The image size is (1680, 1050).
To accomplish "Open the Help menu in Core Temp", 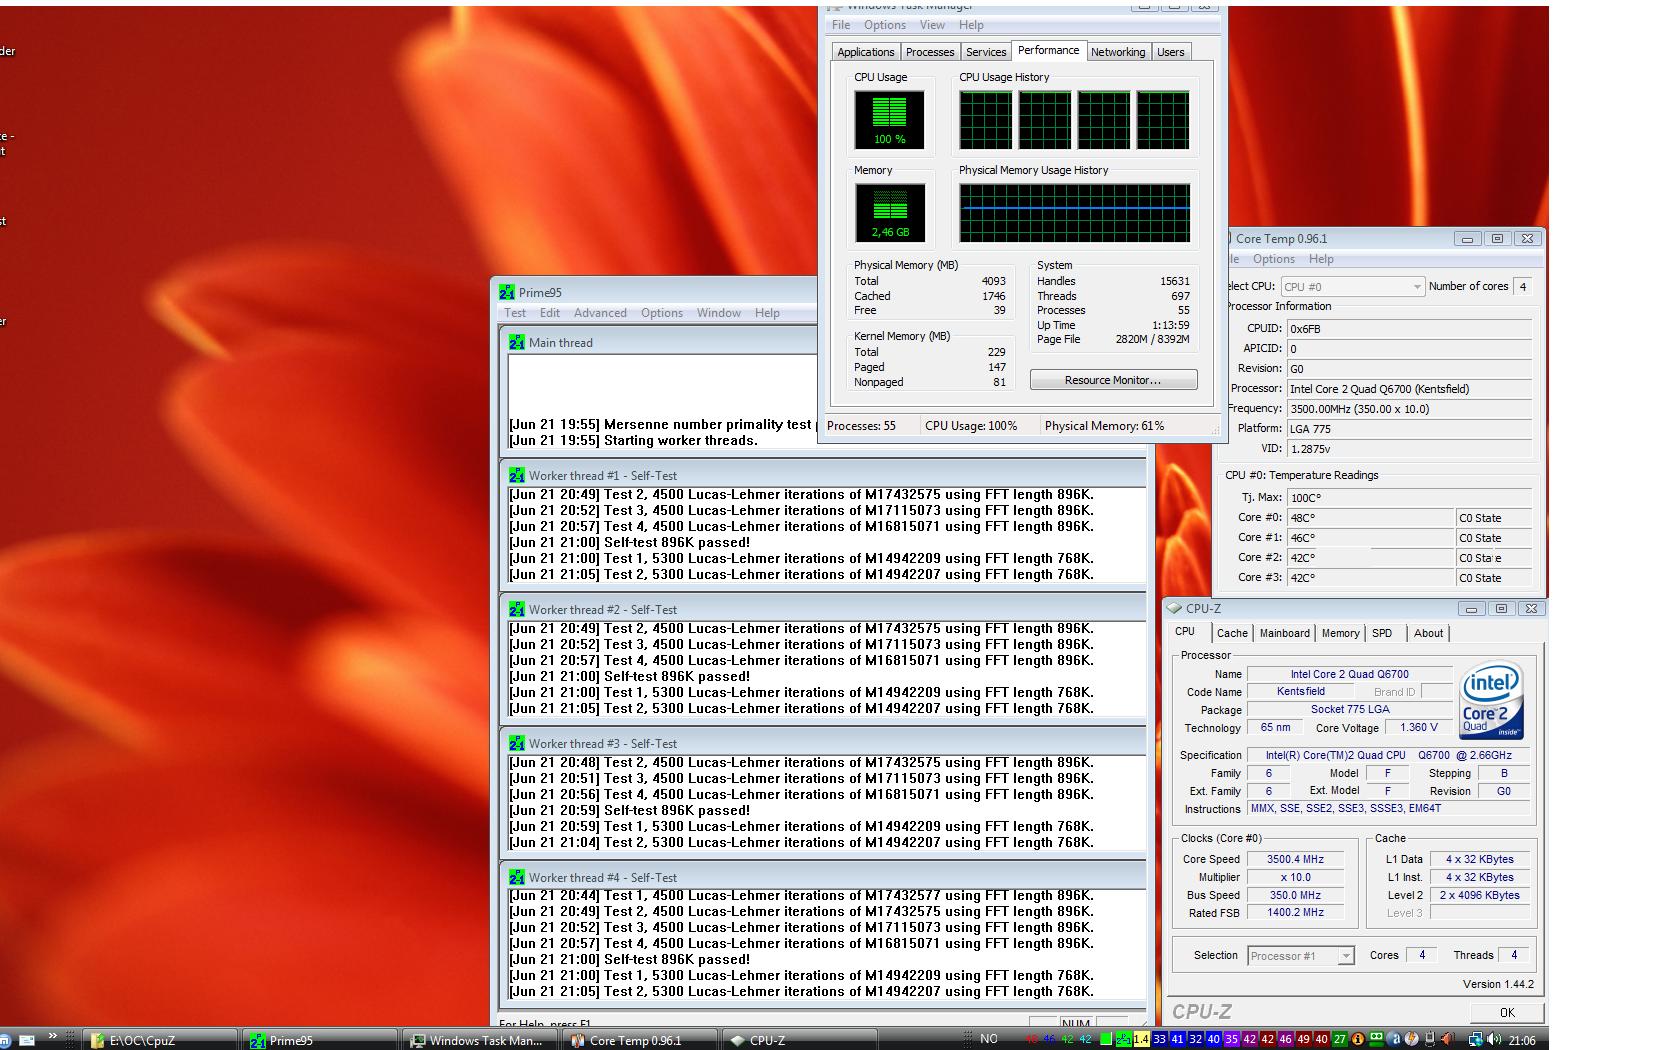I will (x=1321, y=259).
